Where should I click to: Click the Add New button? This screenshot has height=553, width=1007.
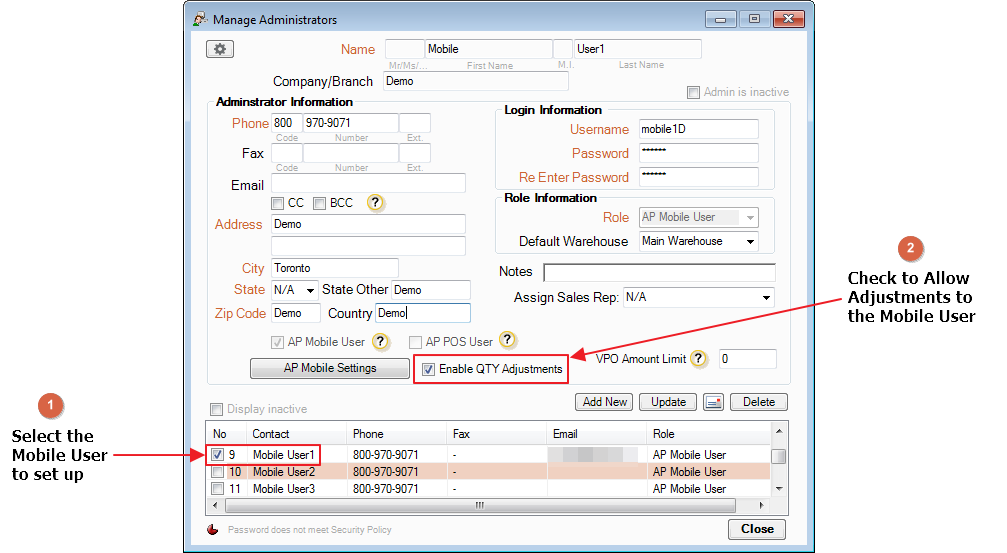click(x=605, y=402)
